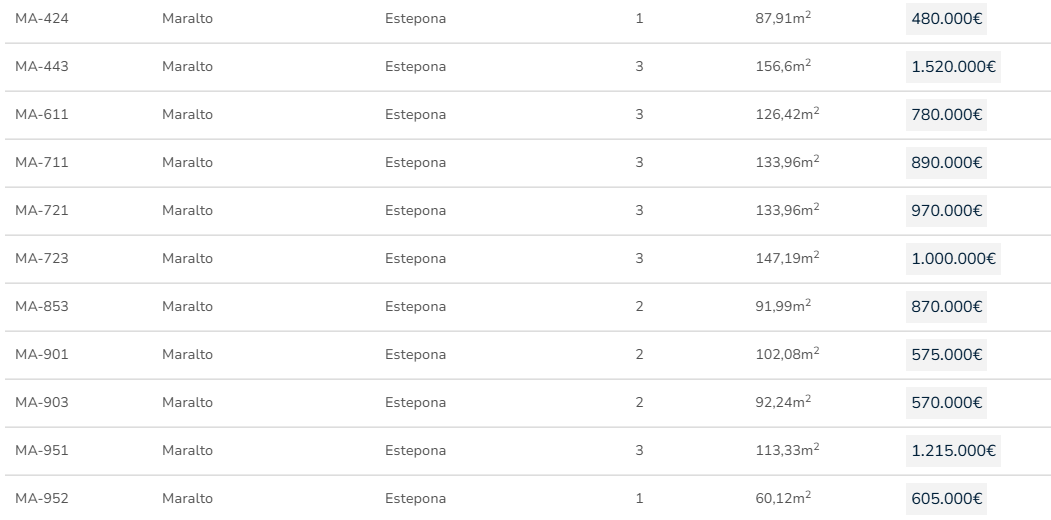Open the MA-723 listing reference
Viewport: 1051px width, 520px height.
pyautogui.click(x=41, y=259)
